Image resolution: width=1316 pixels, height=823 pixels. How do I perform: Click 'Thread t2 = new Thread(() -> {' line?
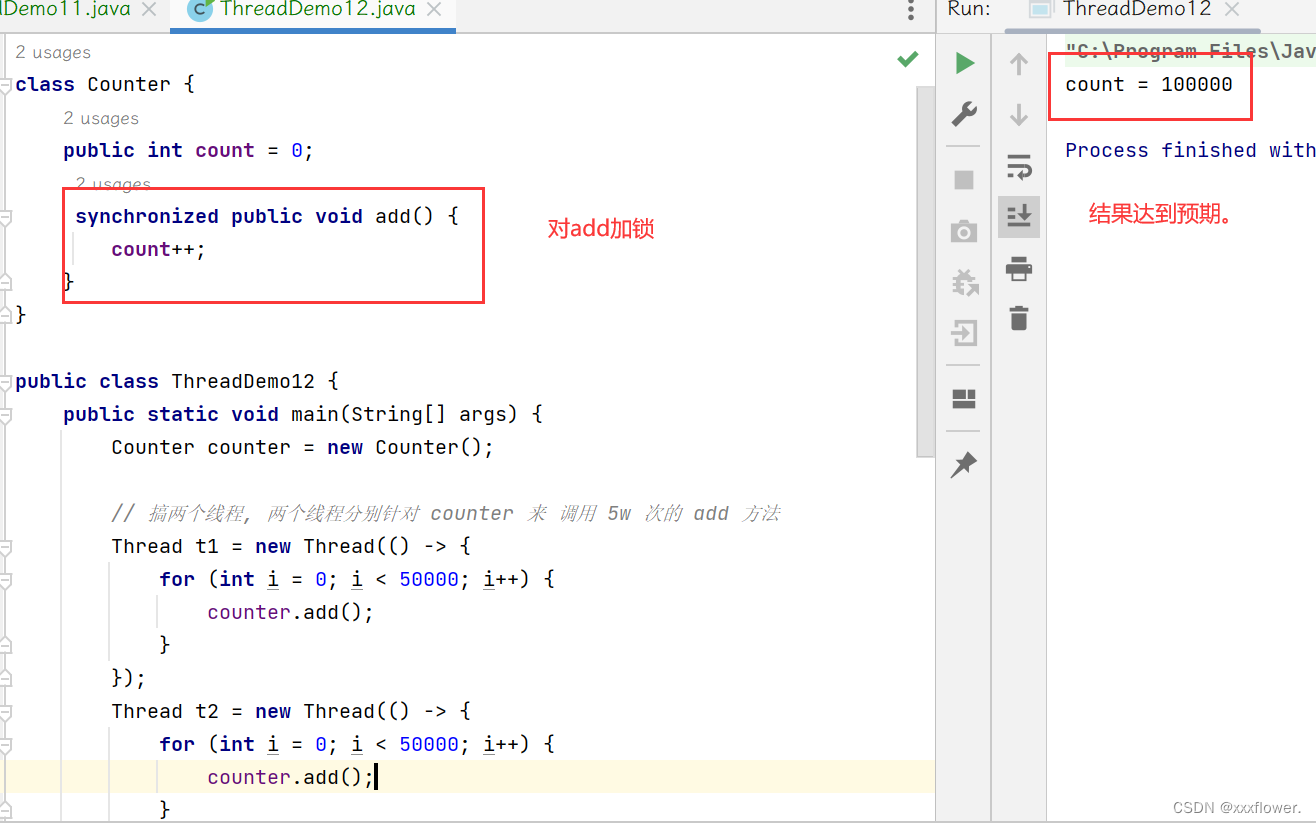291,712
